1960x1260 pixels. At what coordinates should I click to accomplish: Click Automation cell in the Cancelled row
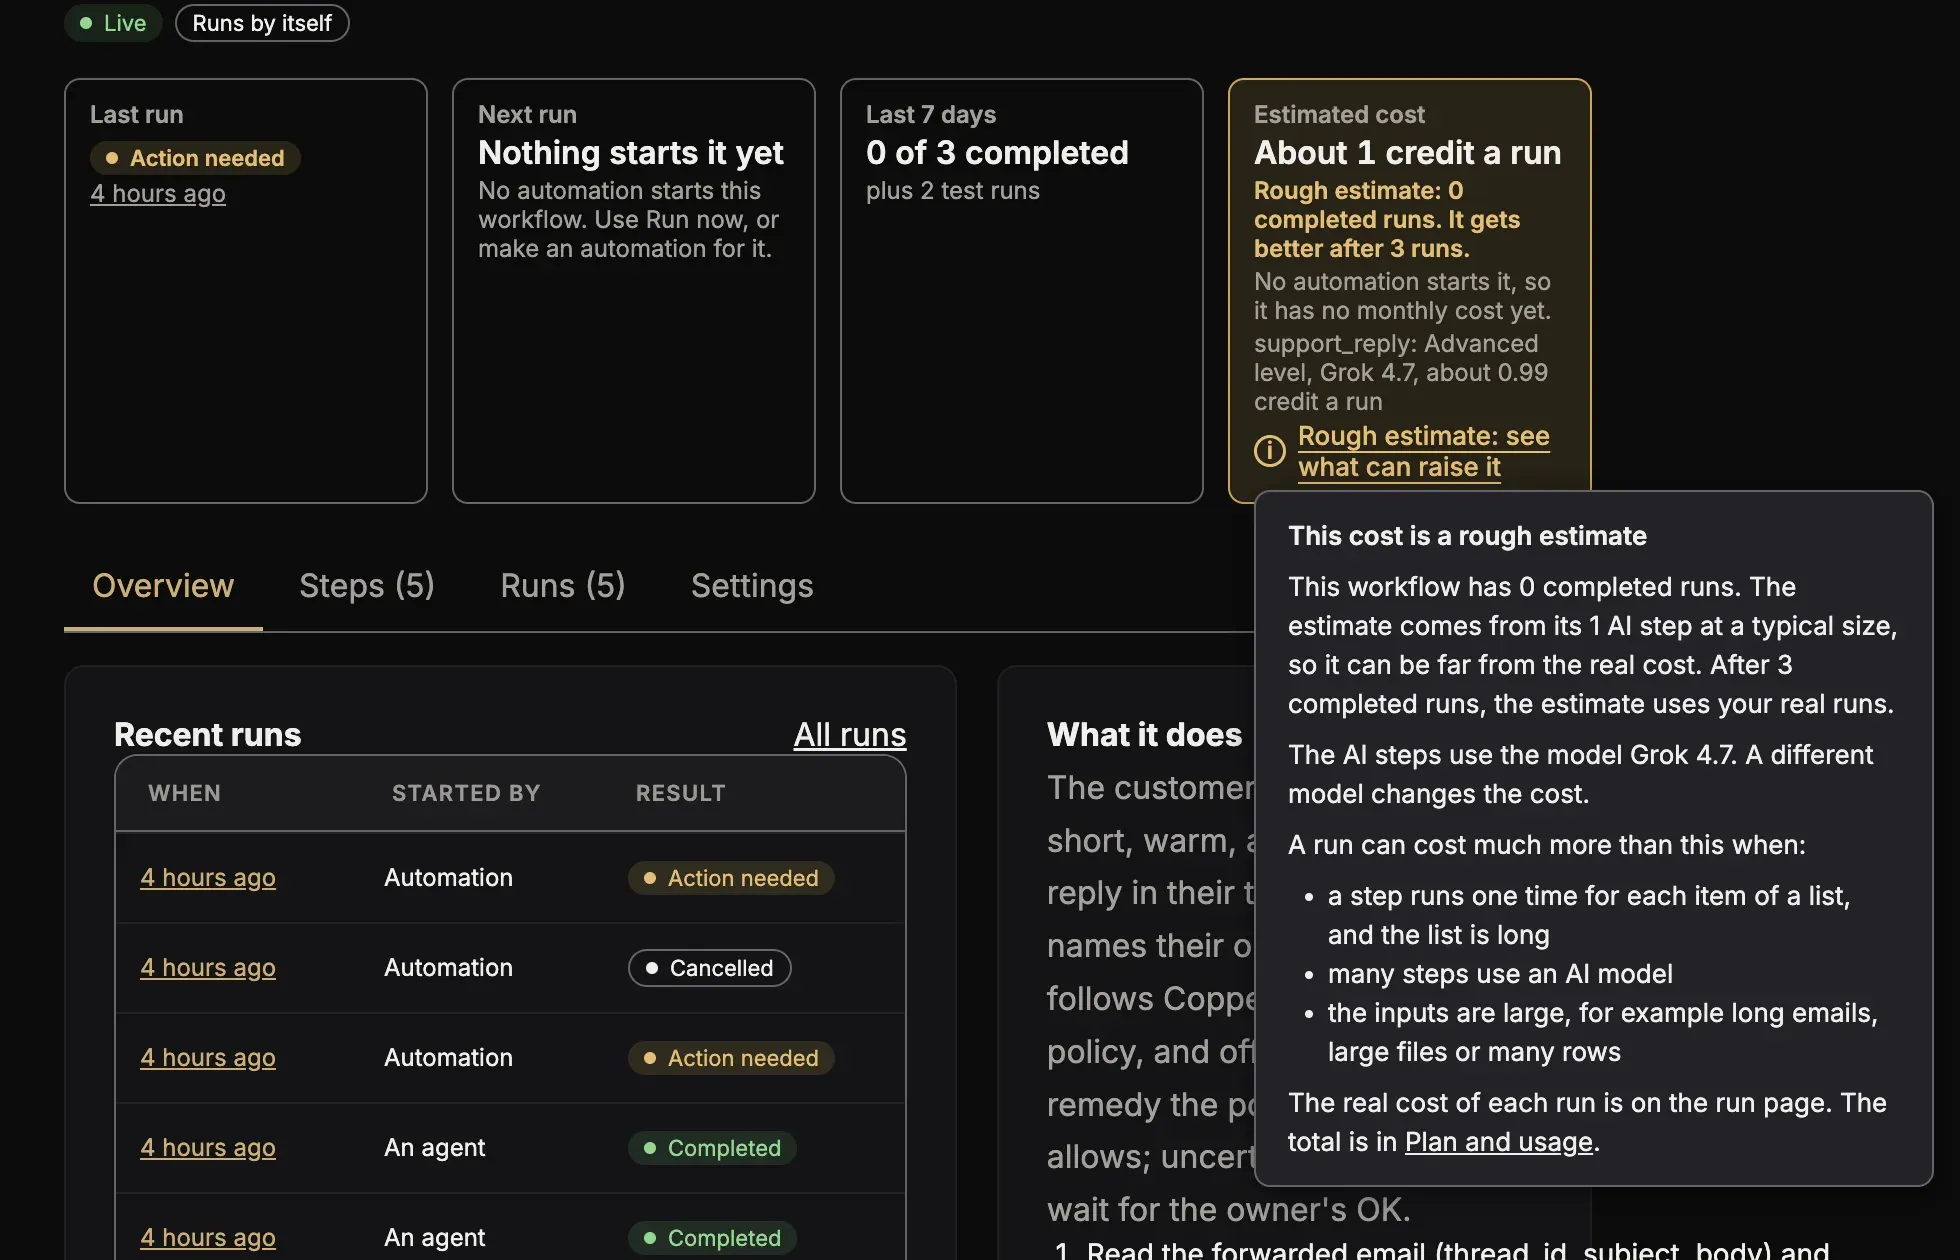448,968
